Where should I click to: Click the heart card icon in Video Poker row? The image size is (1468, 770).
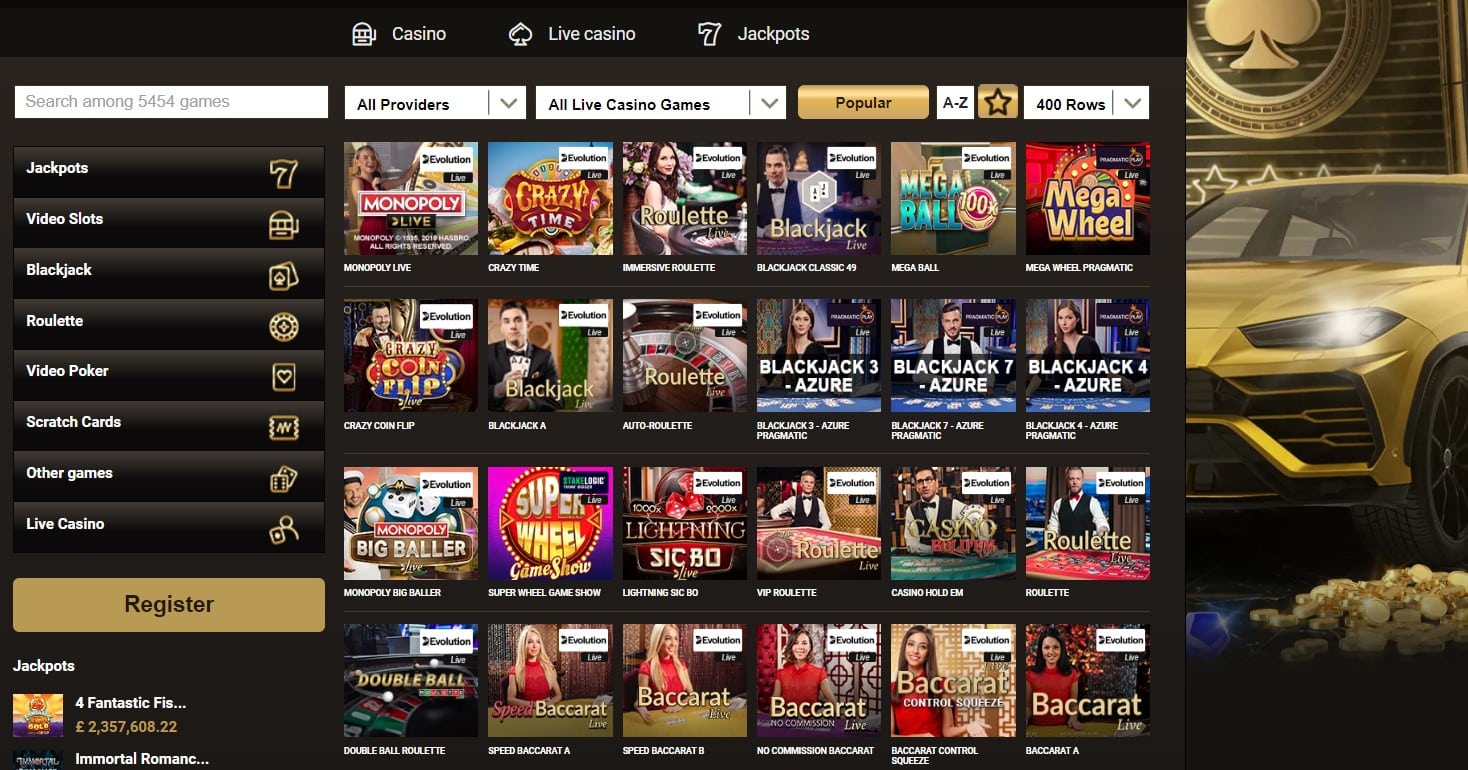pos(284,377)
